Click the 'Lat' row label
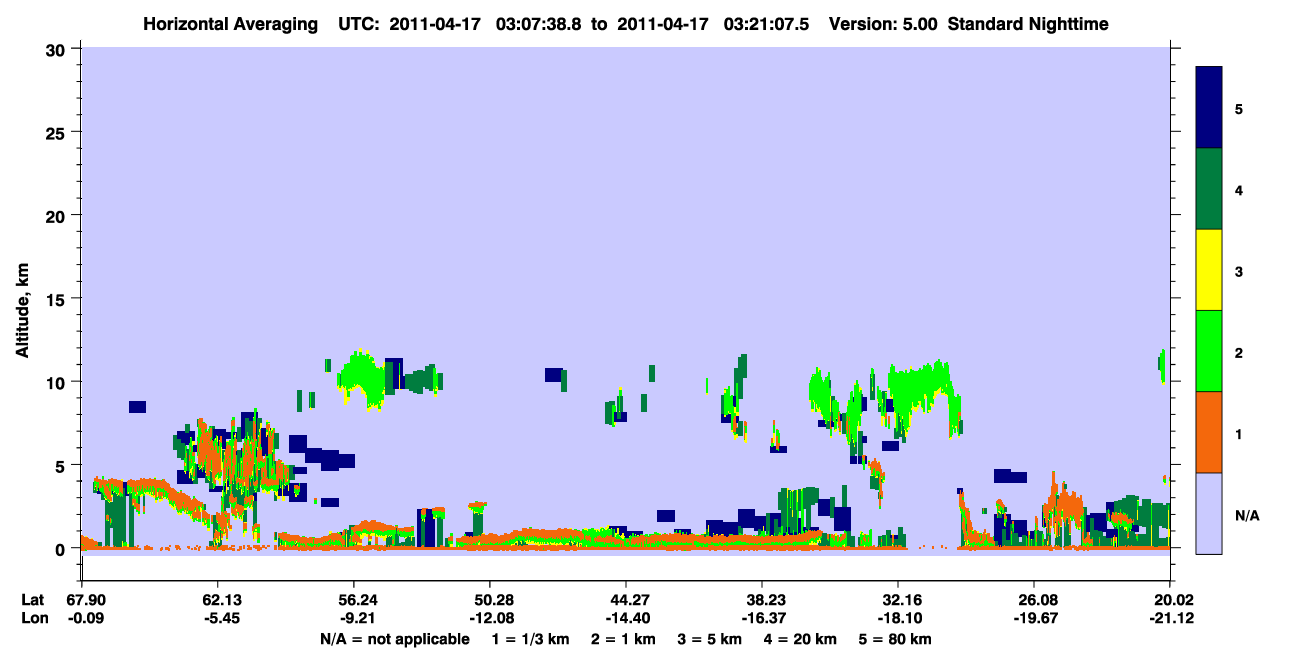The width and height of the screenshot is (1300, 667). pos(32,600)
